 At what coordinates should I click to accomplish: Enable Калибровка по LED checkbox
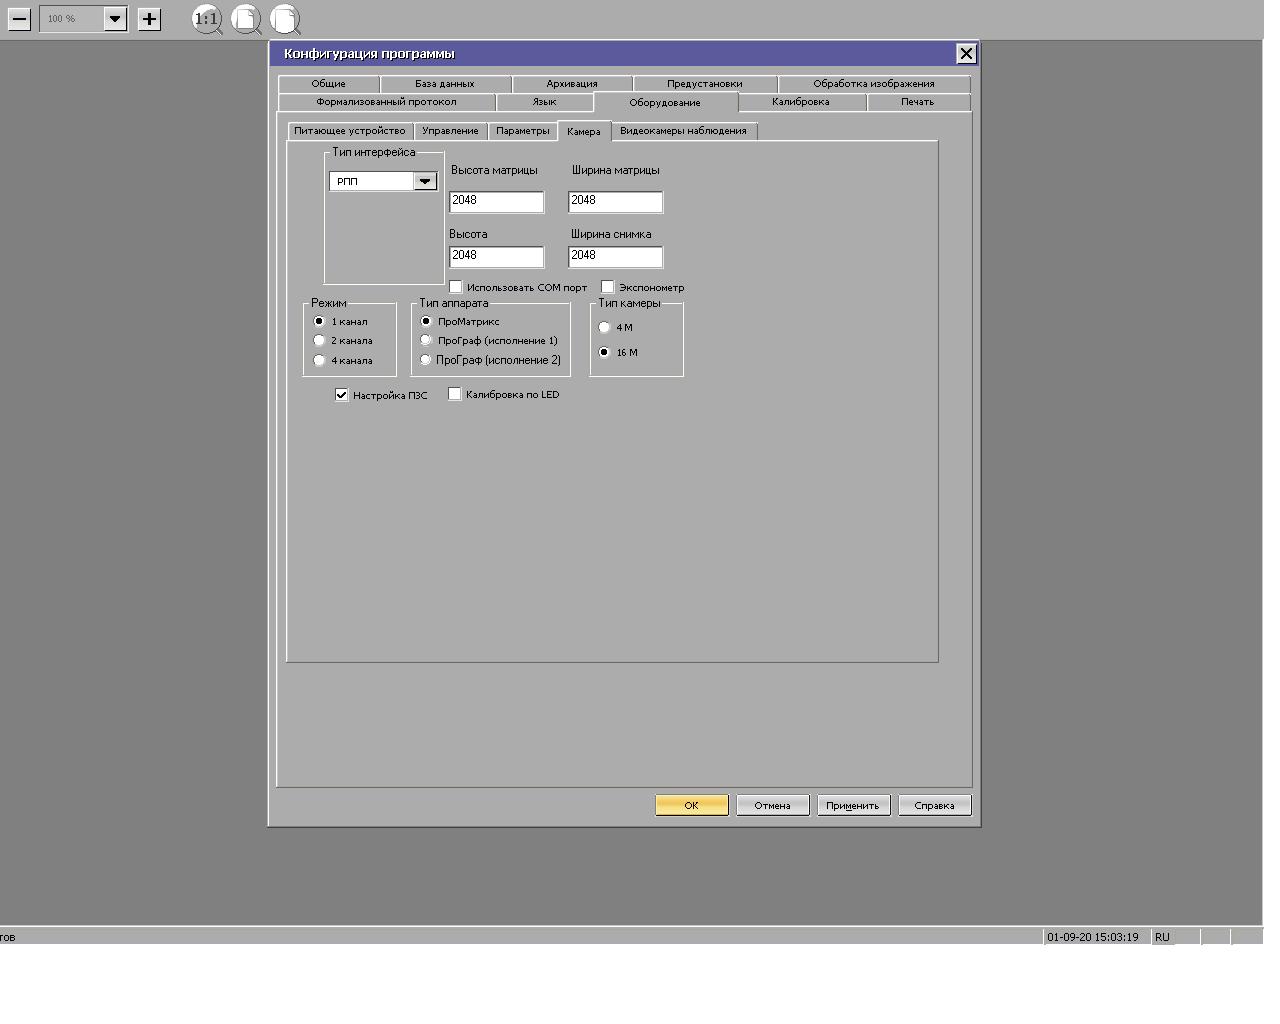[x=455, y=394]
